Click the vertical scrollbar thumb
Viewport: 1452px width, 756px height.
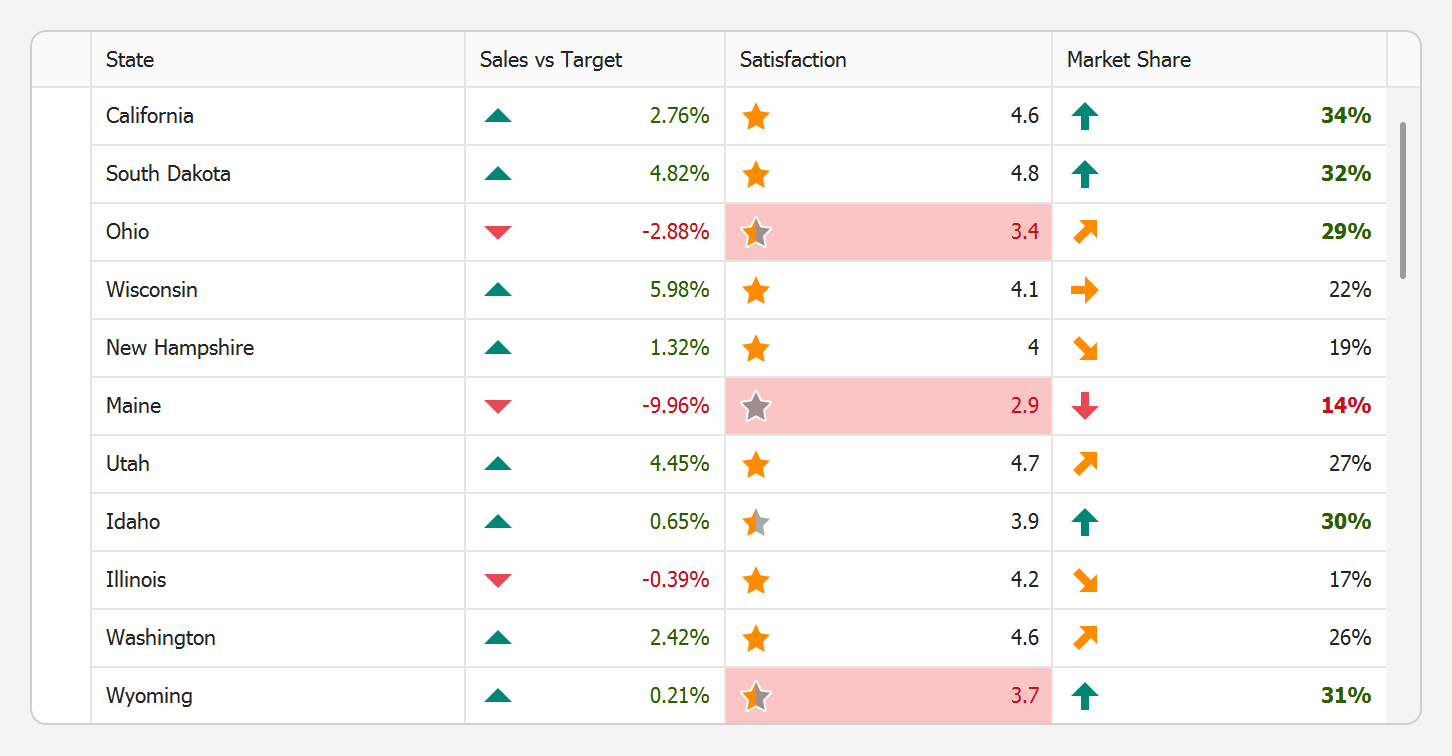1403,200
